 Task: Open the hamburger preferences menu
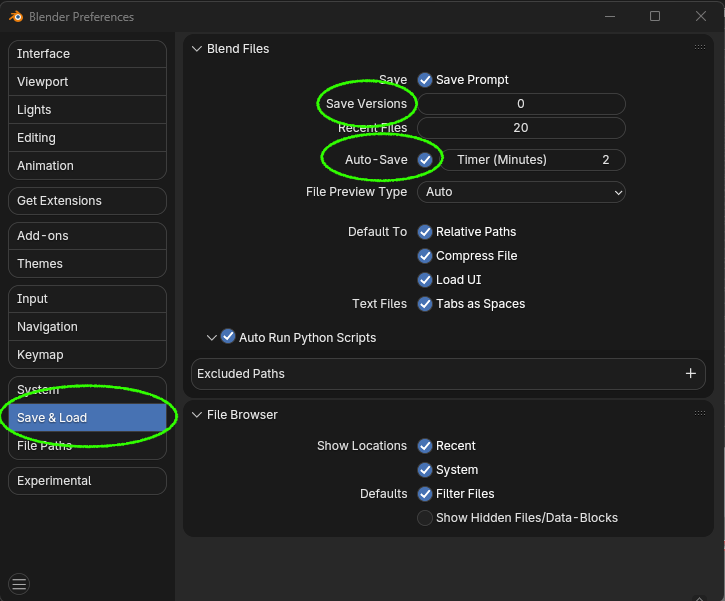click(19, 584)
